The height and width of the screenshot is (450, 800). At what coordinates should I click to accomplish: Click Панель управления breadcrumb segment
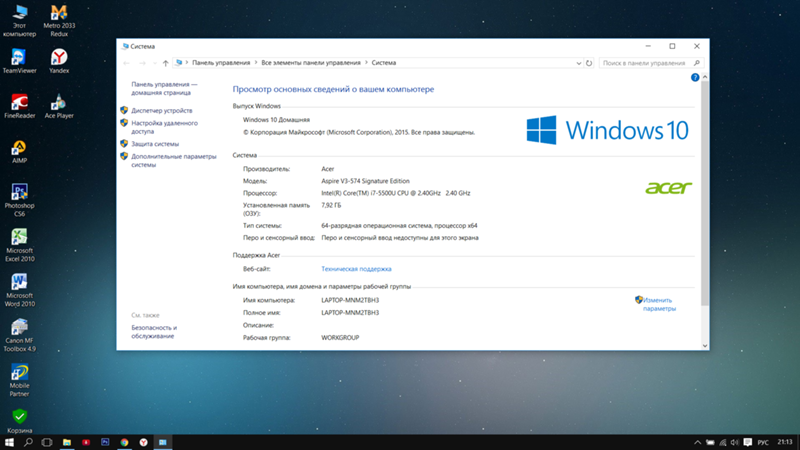pos(221,63)
